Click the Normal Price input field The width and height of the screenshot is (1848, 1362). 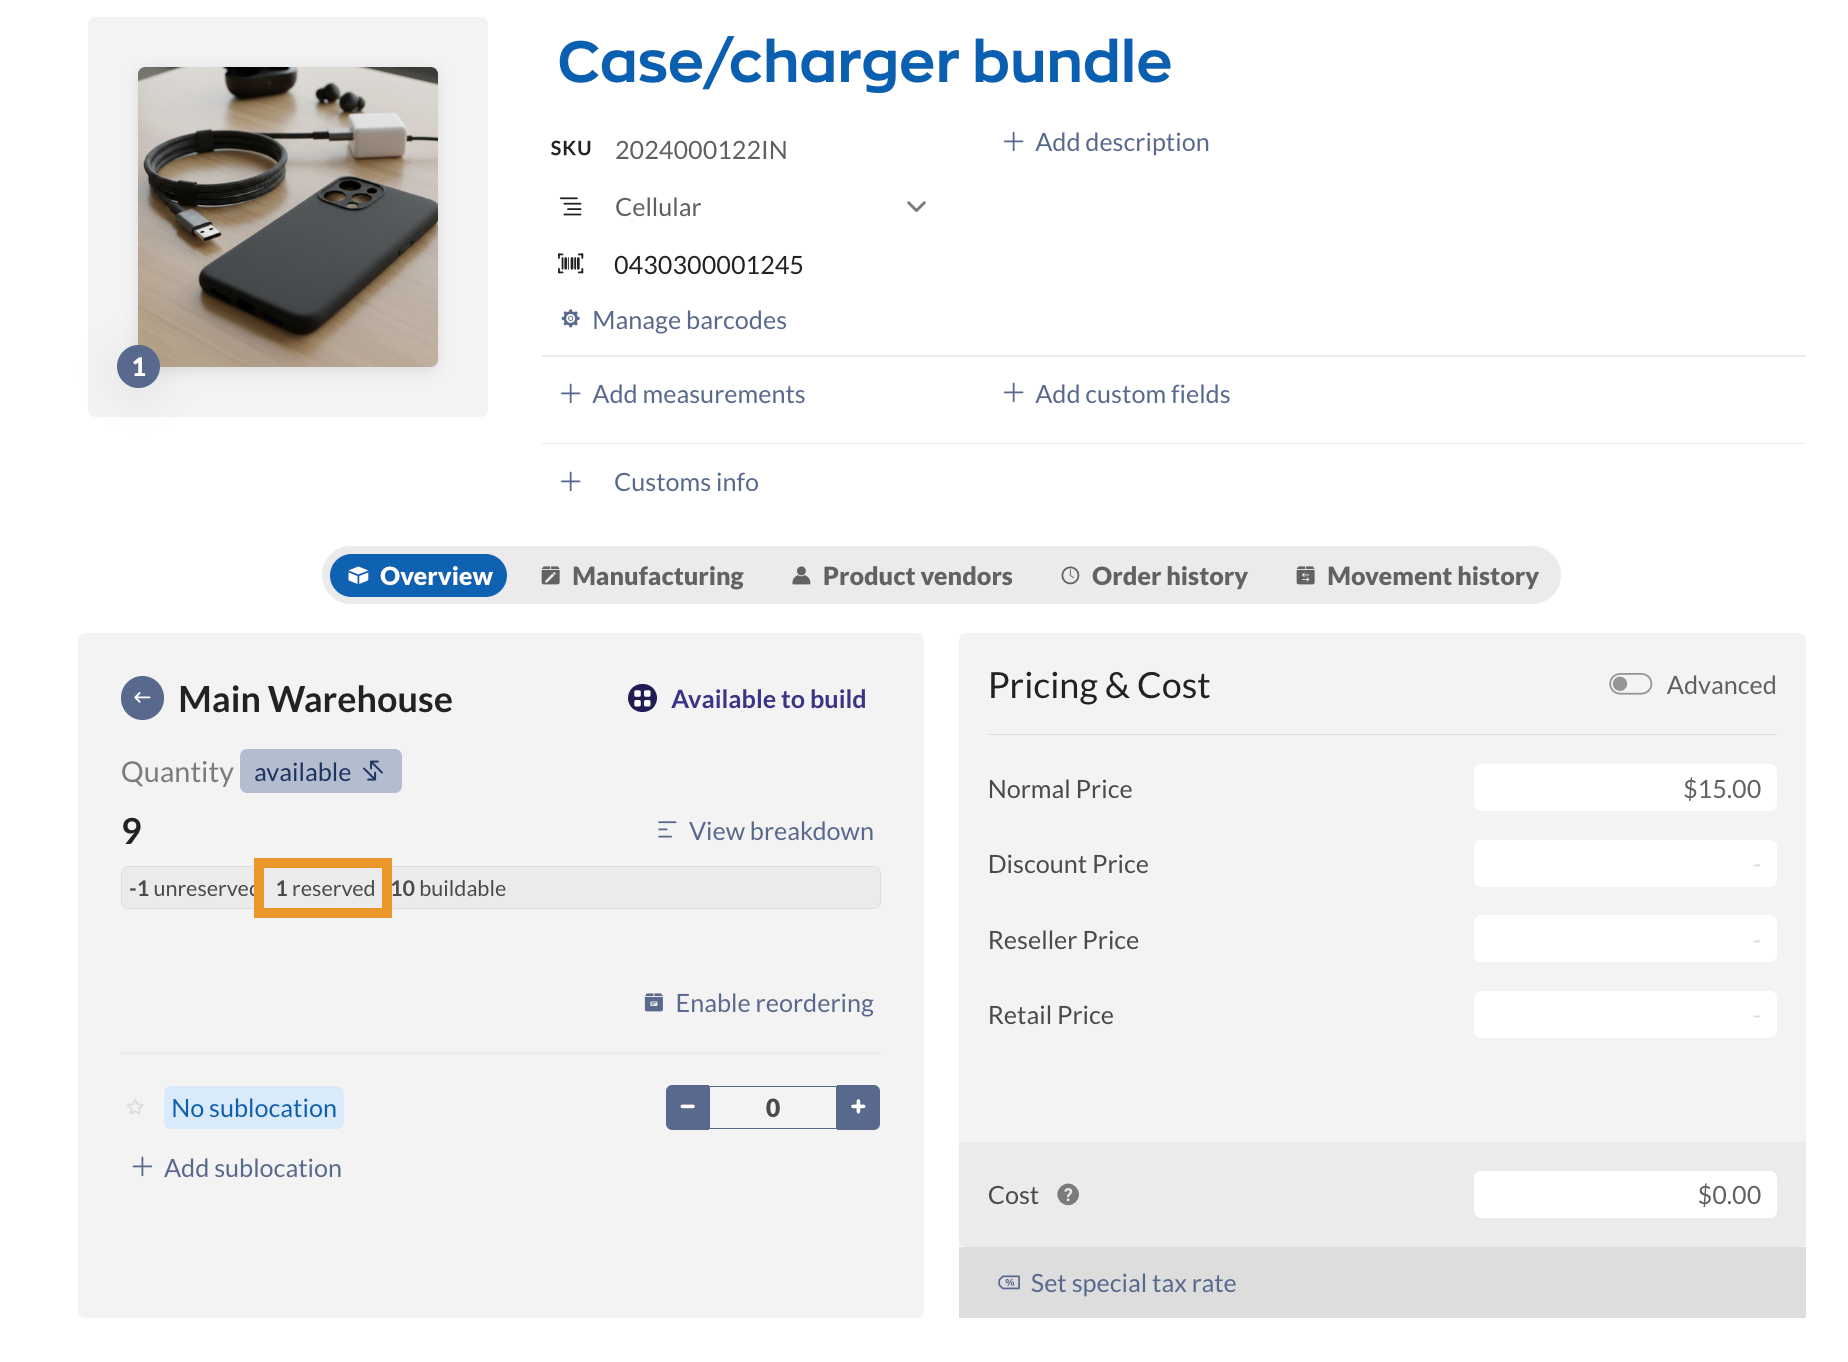(1624, 789)
